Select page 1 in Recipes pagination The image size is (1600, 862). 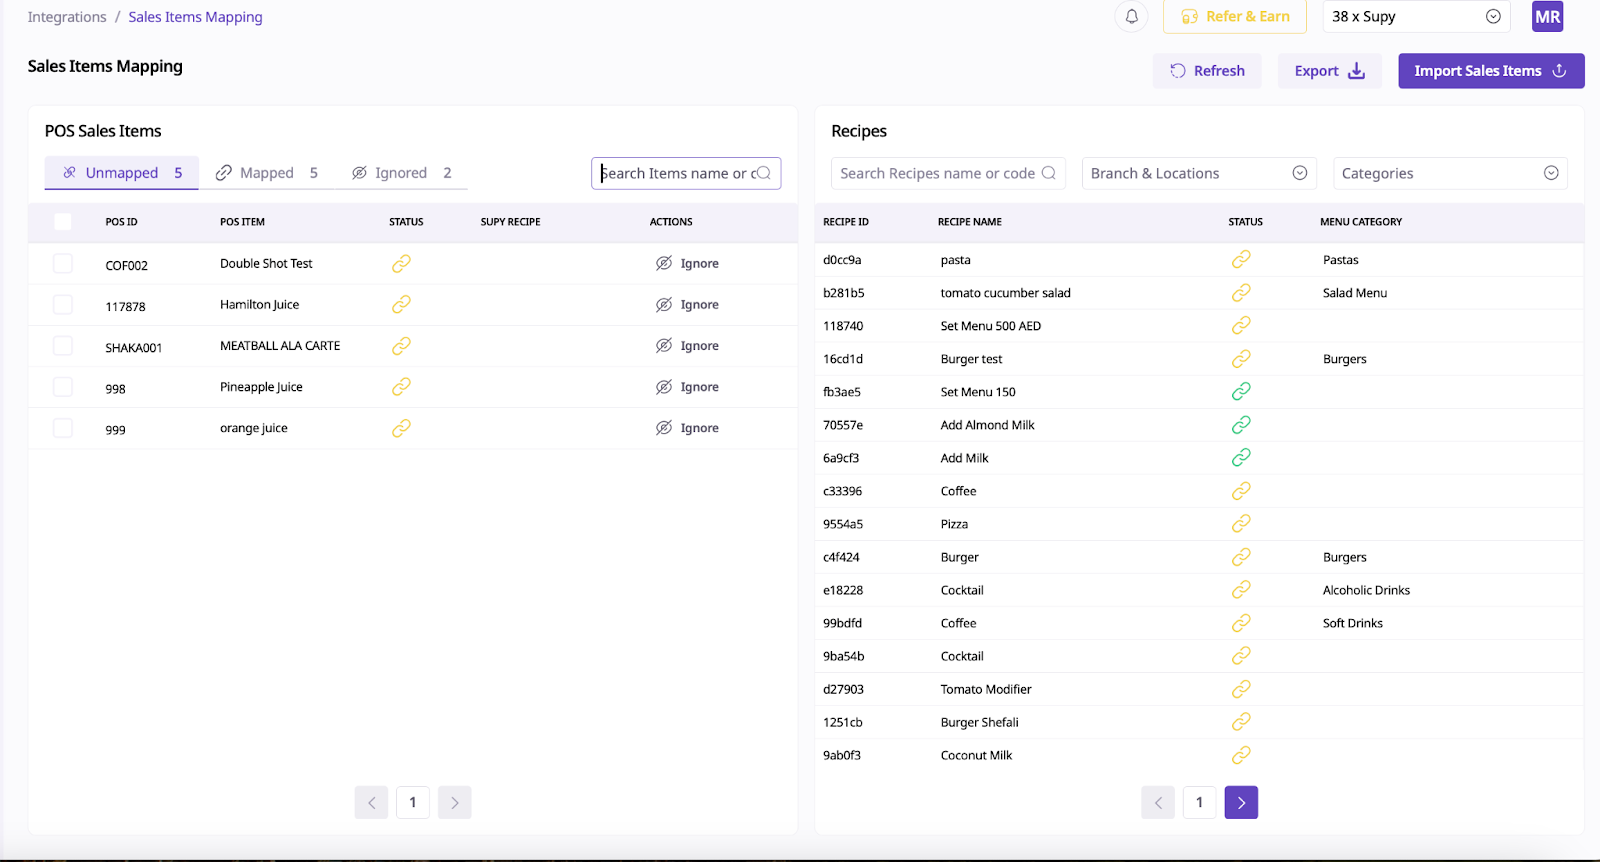[x=1200, y=802]
